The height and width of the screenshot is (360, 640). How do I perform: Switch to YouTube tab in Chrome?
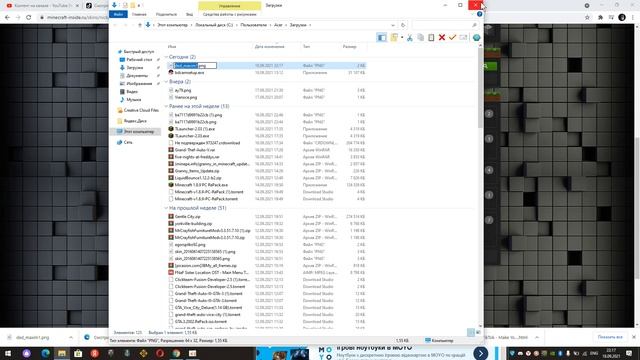click(x=41, y=6)
